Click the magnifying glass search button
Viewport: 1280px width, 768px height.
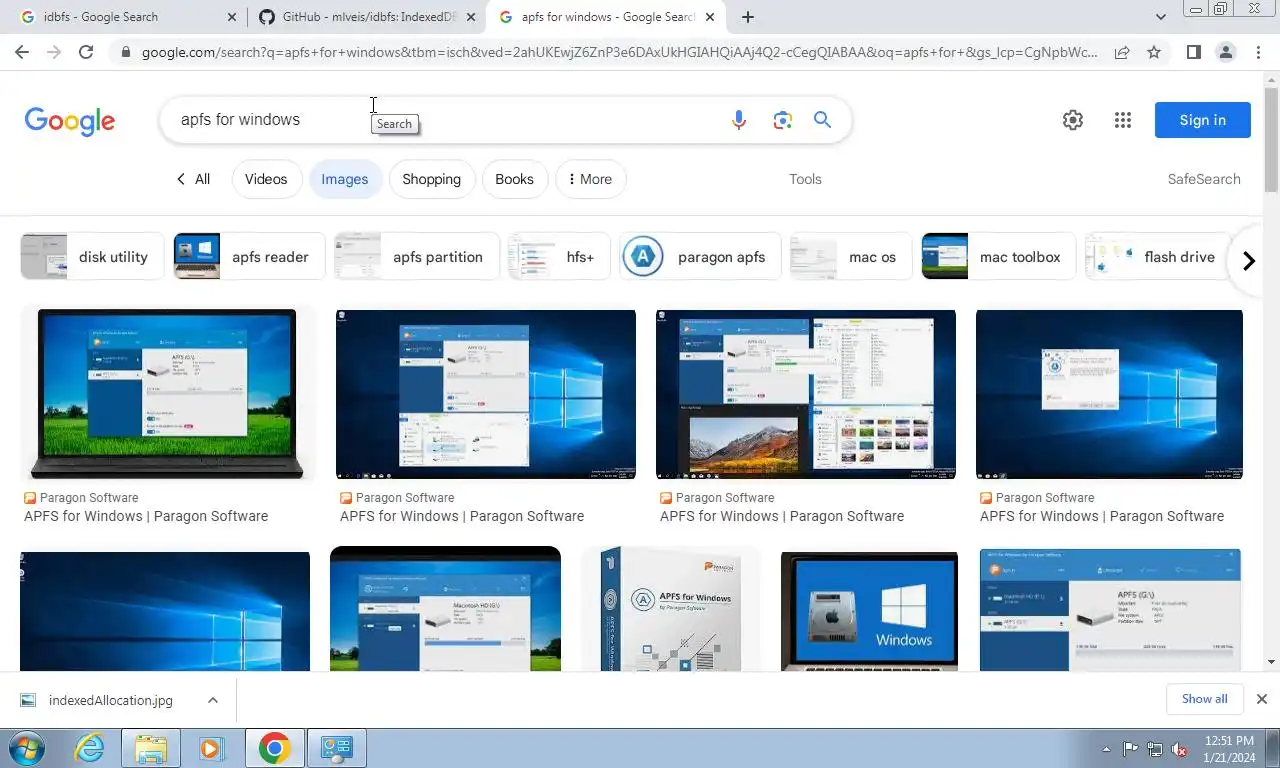pyautogui.click(x=822, y=120)
